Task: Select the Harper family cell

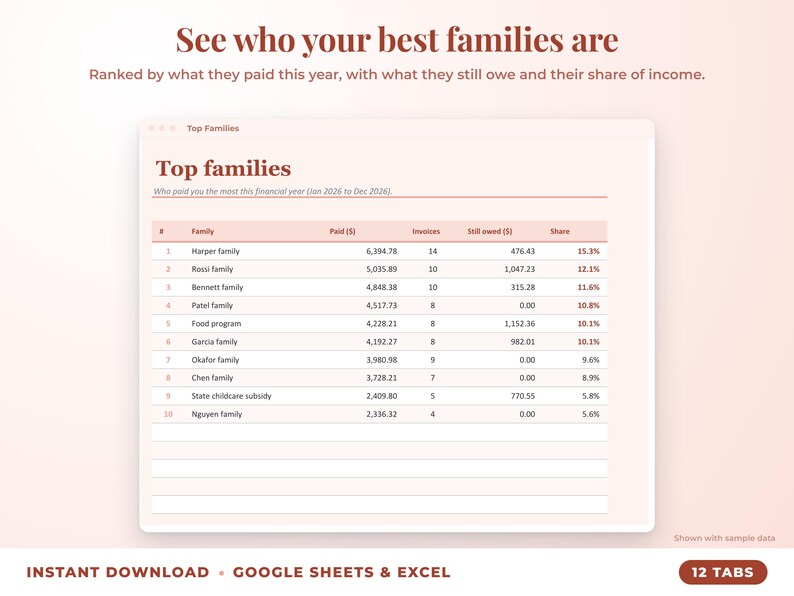Action: coord(215,251)
